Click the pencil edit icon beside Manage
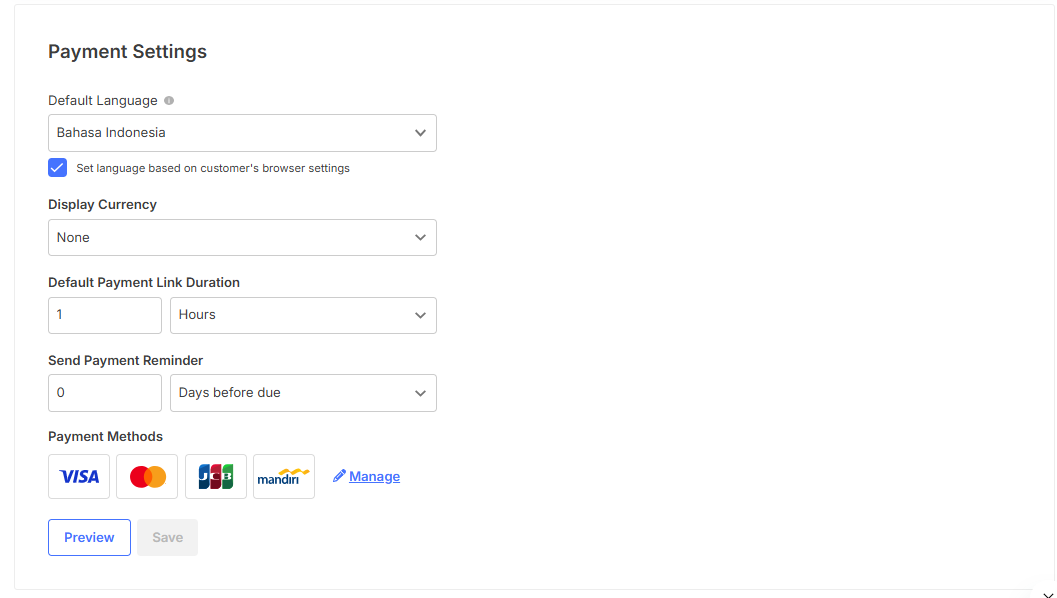Image resolution: width=1057 pixels, height=598 pixels. [x=339, y=476]
